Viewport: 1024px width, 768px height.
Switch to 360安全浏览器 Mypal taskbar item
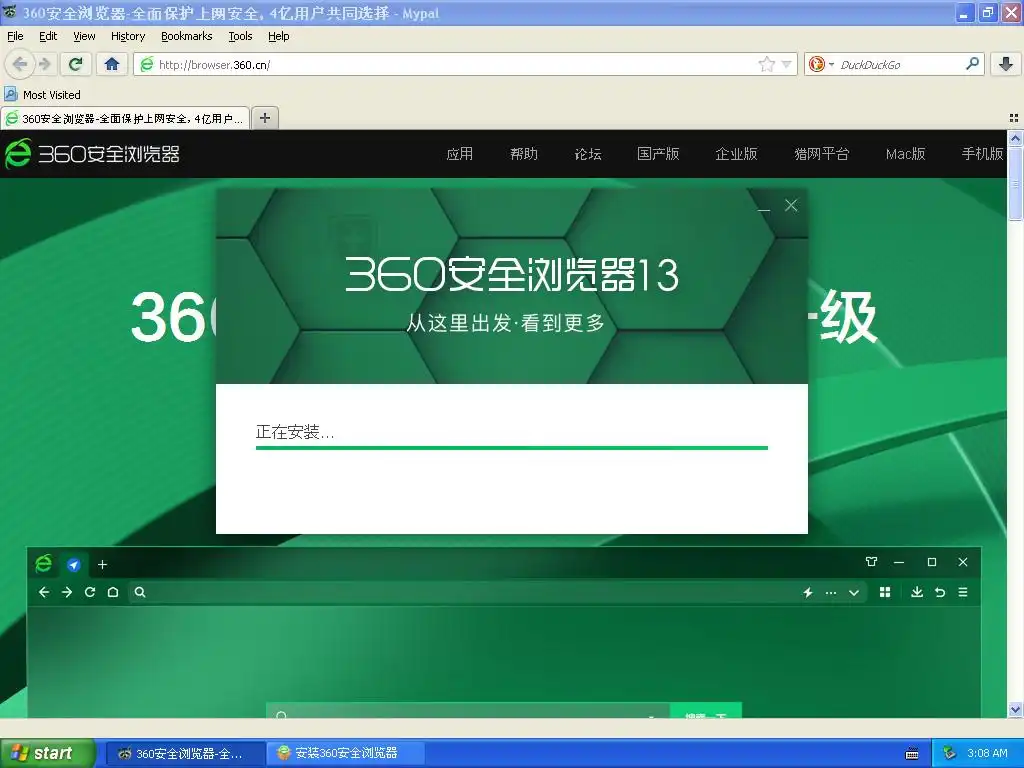click(185, 754)
